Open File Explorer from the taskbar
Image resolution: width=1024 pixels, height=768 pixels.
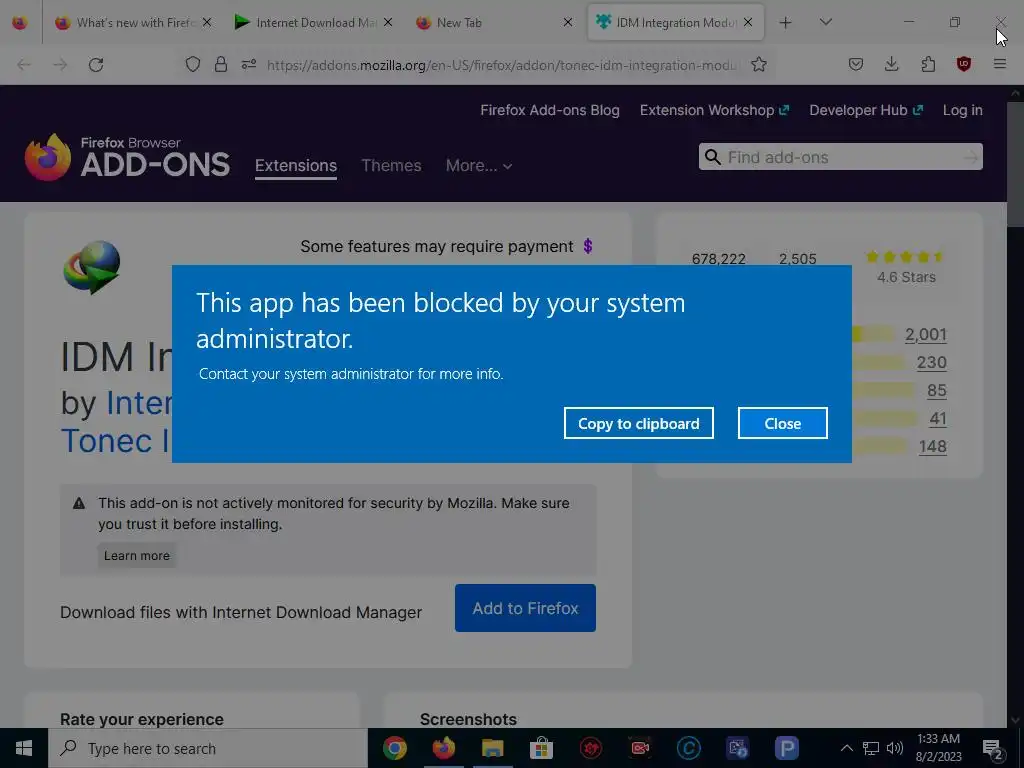pyautogui.click(x=492, y=748)
